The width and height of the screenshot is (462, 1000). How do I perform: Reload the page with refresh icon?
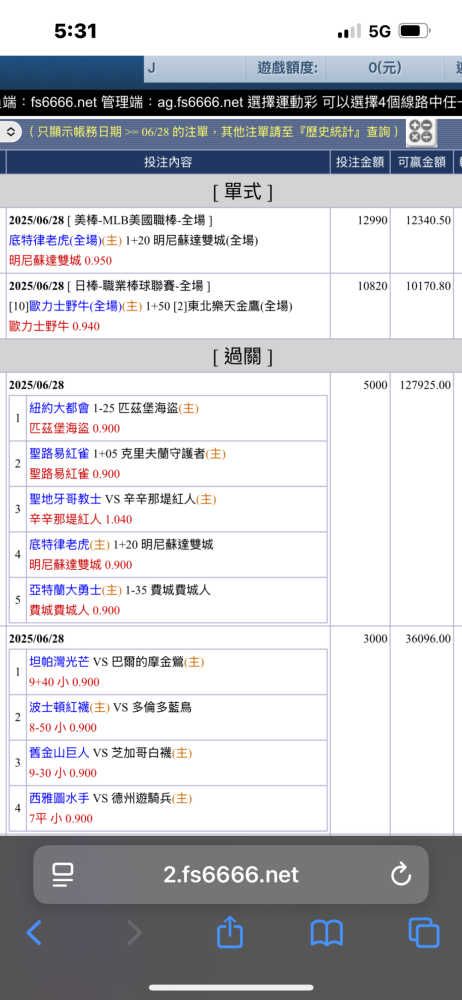[x=401, y=874]
